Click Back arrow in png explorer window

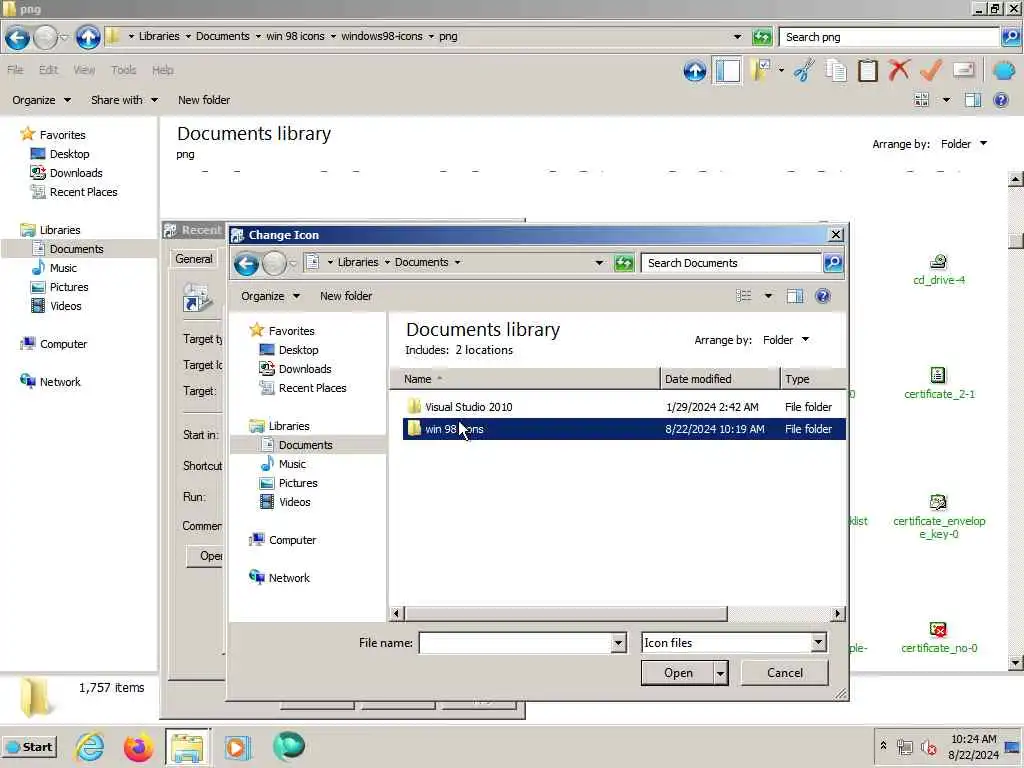pos(18,38)
